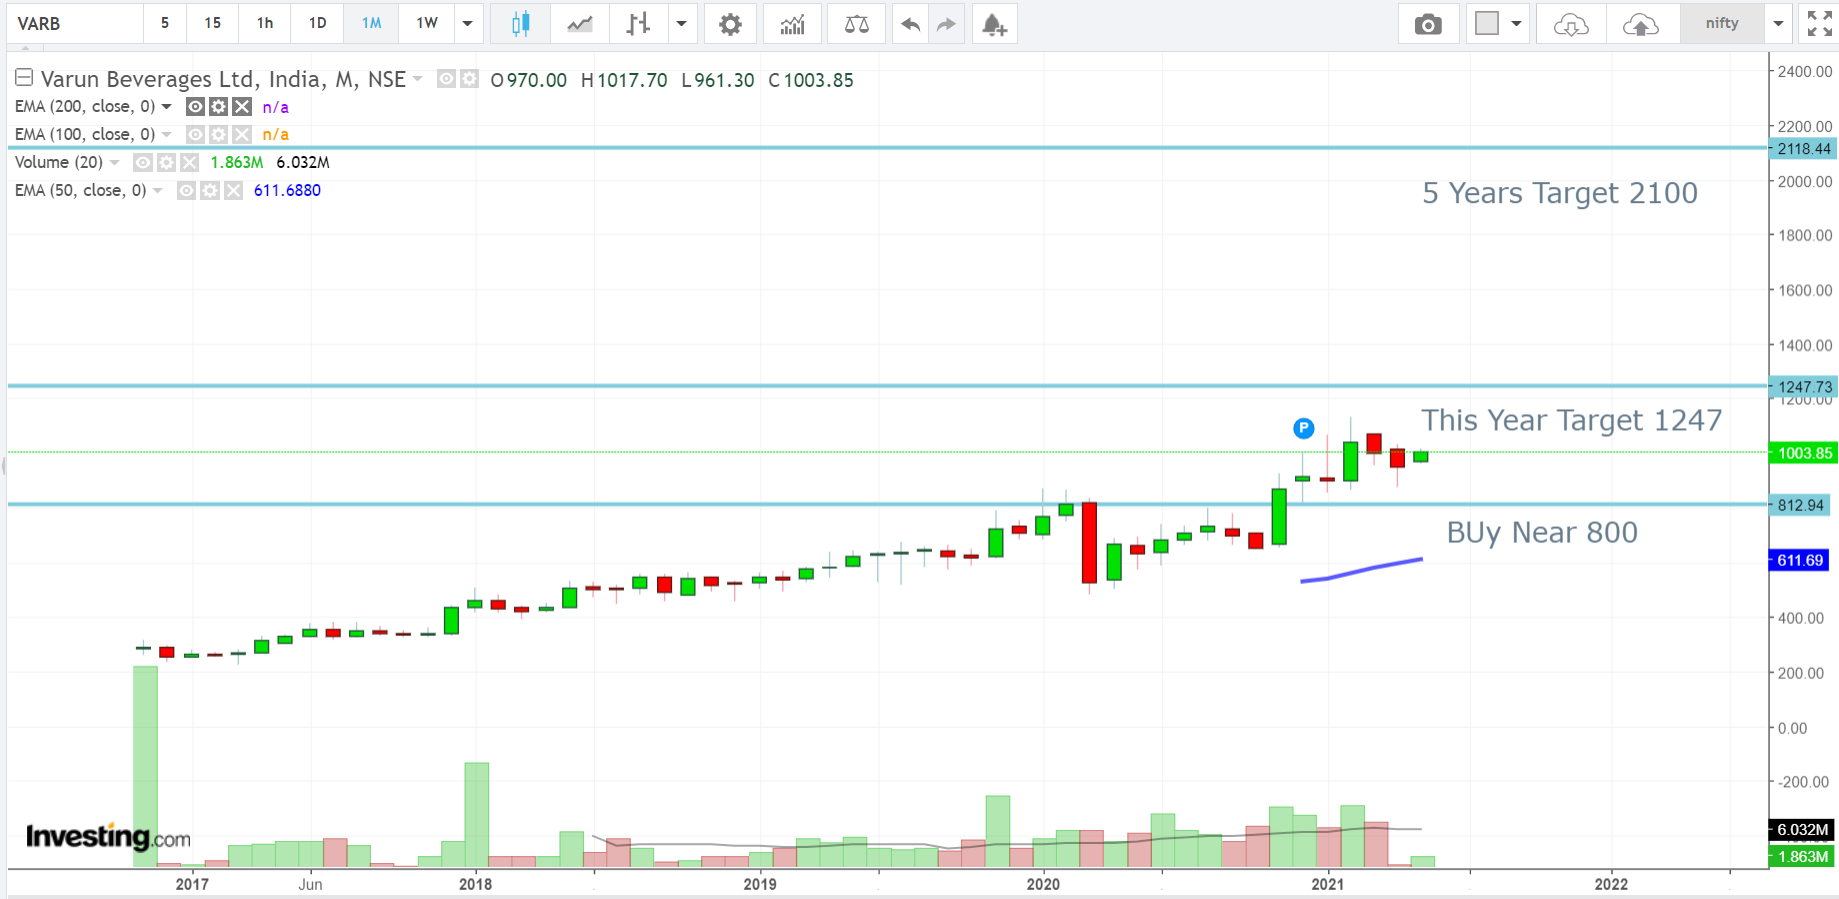This screenshot has width=1839, height=899.
Task: Click the volume label 6.032M on axis
Action: (1802, 830)
